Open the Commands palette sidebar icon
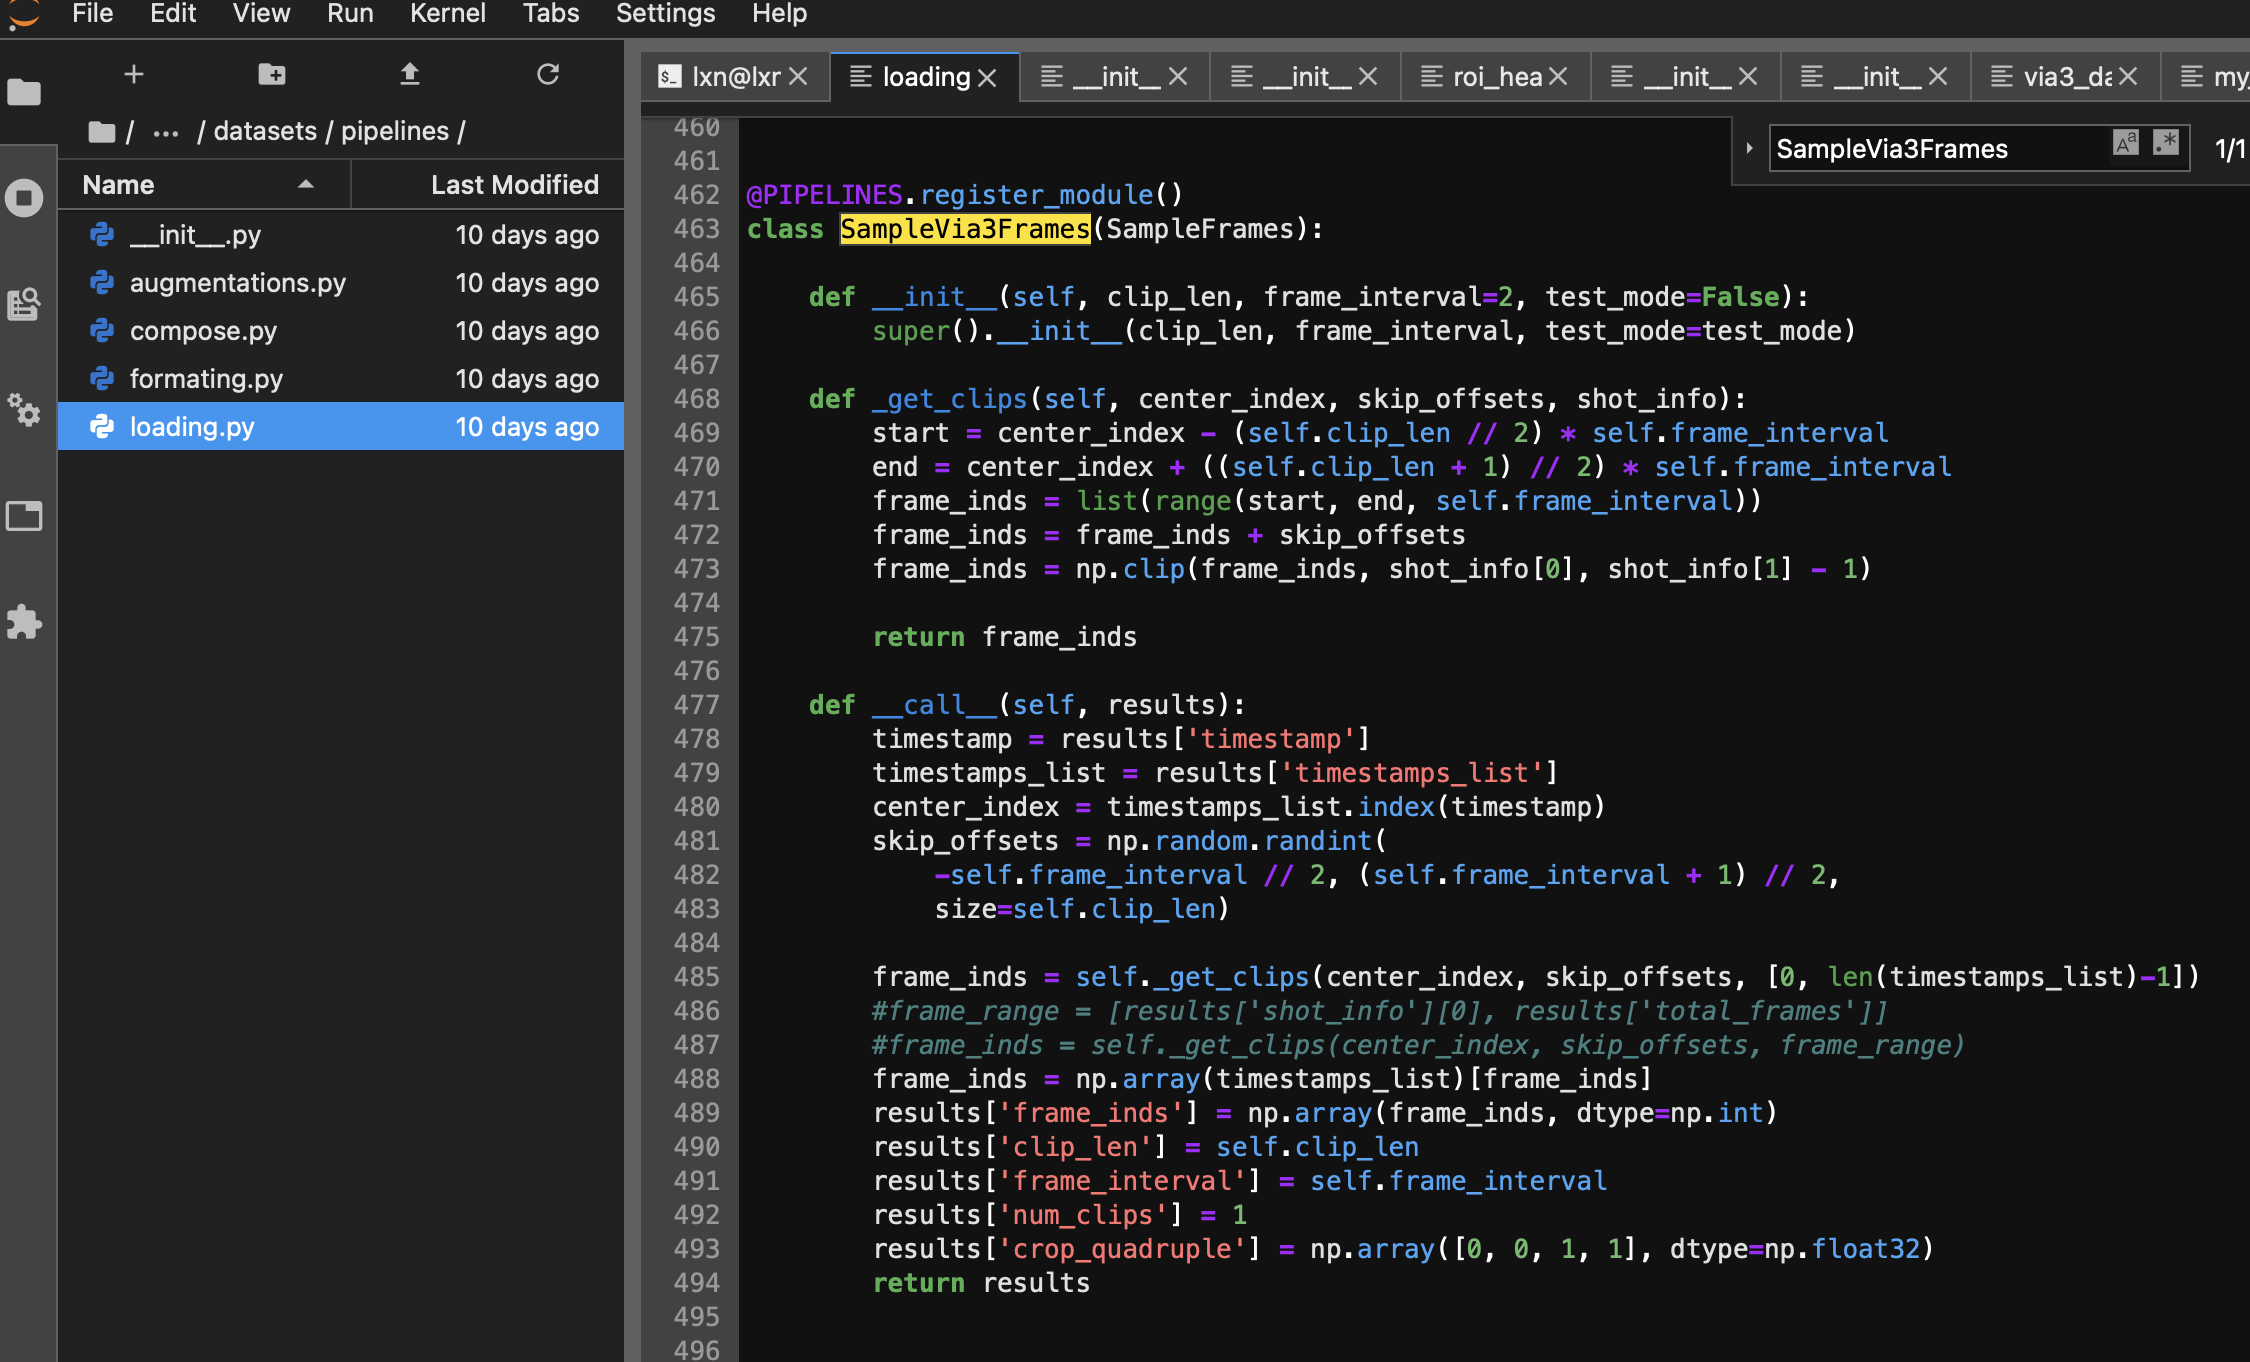This screenshot has height=1362, width=2250. point(24,304)
